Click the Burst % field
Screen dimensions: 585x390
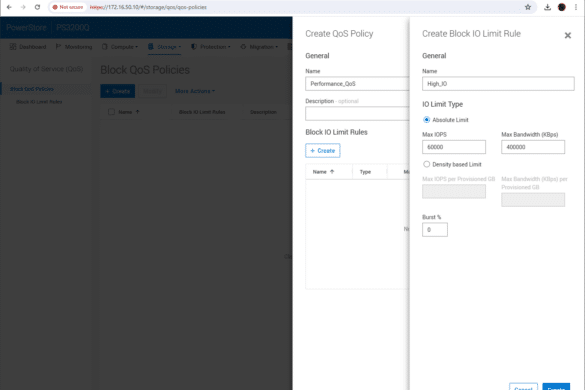coord(435,230)
